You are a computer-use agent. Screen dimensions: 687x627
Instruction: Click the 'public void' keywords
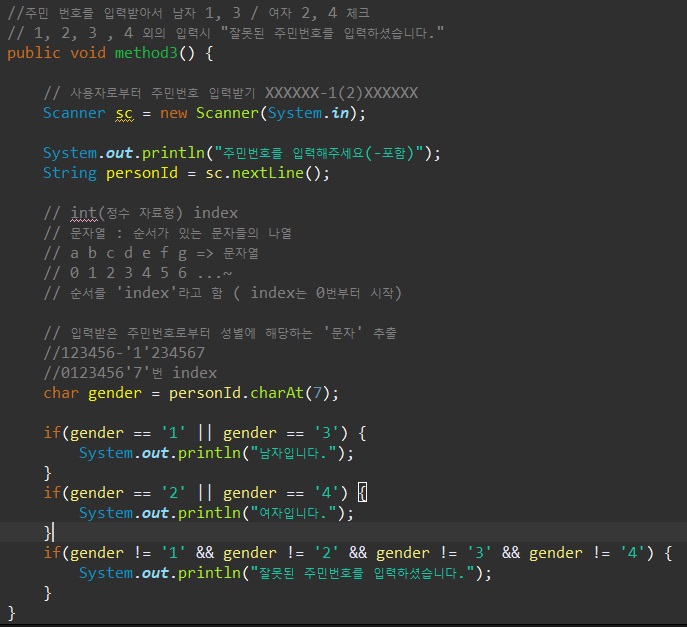coord(57,53)
